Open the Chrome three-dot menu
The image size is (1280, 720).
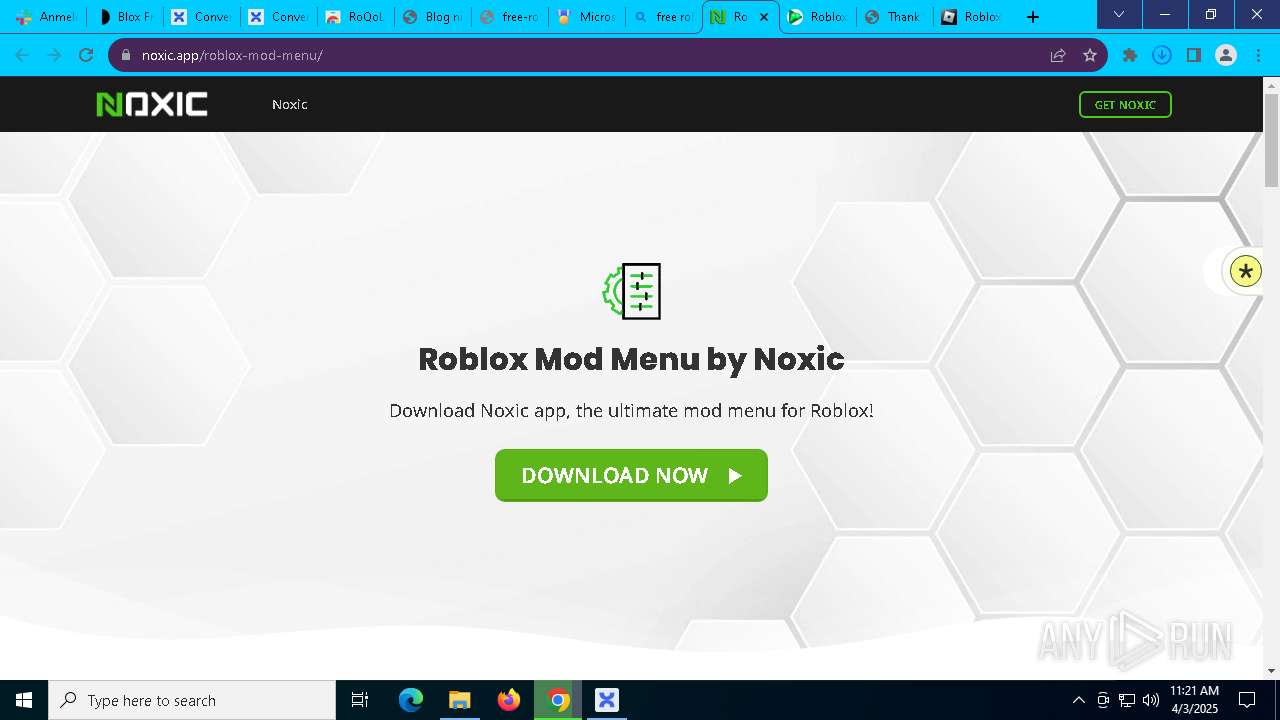pos(1258,55)
